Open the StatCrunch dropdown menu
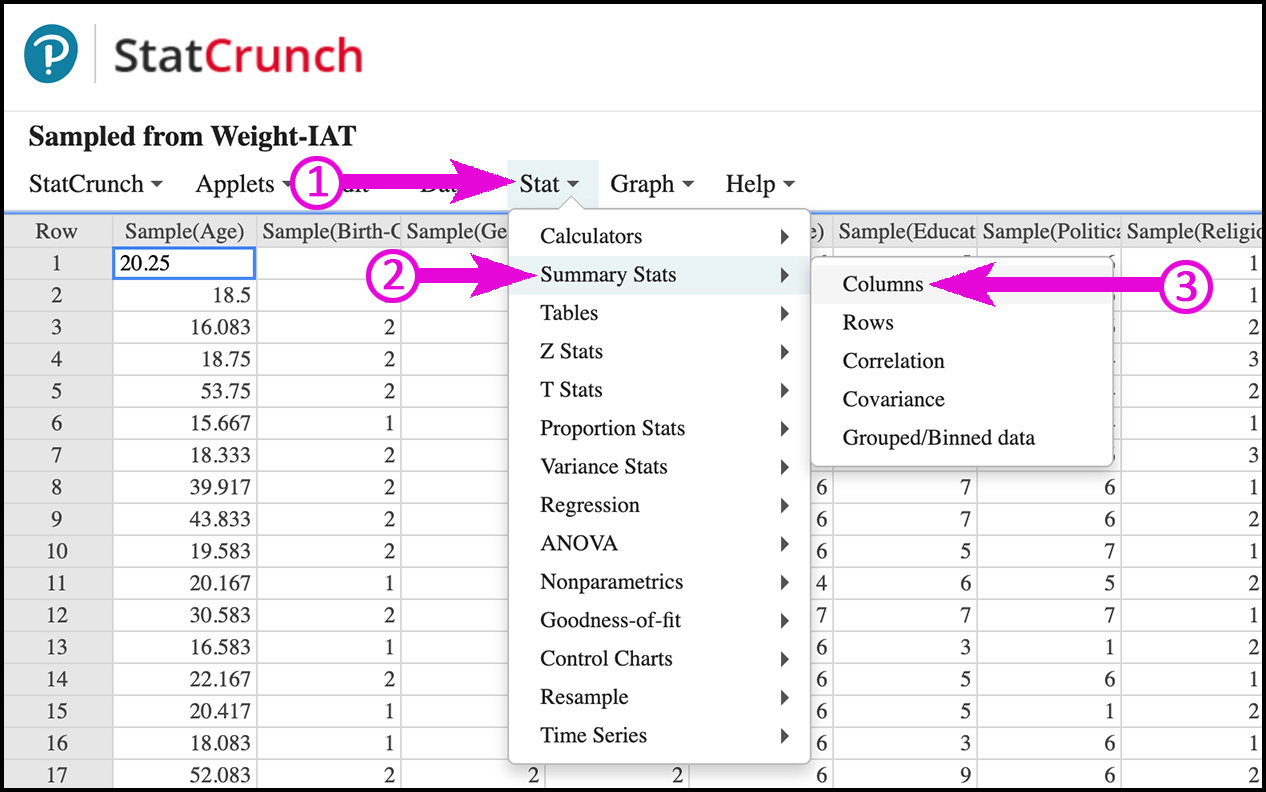1266x792 pixels. tap(96, 184)
